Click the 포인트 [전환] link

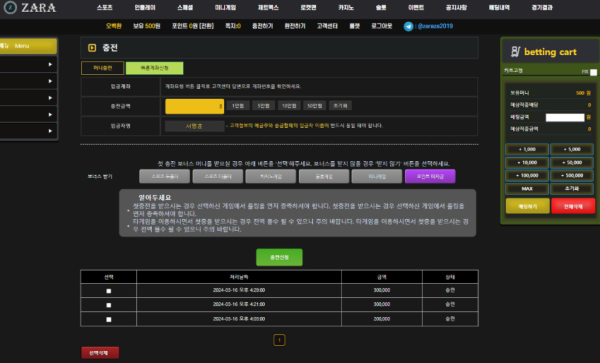point(192,26)
